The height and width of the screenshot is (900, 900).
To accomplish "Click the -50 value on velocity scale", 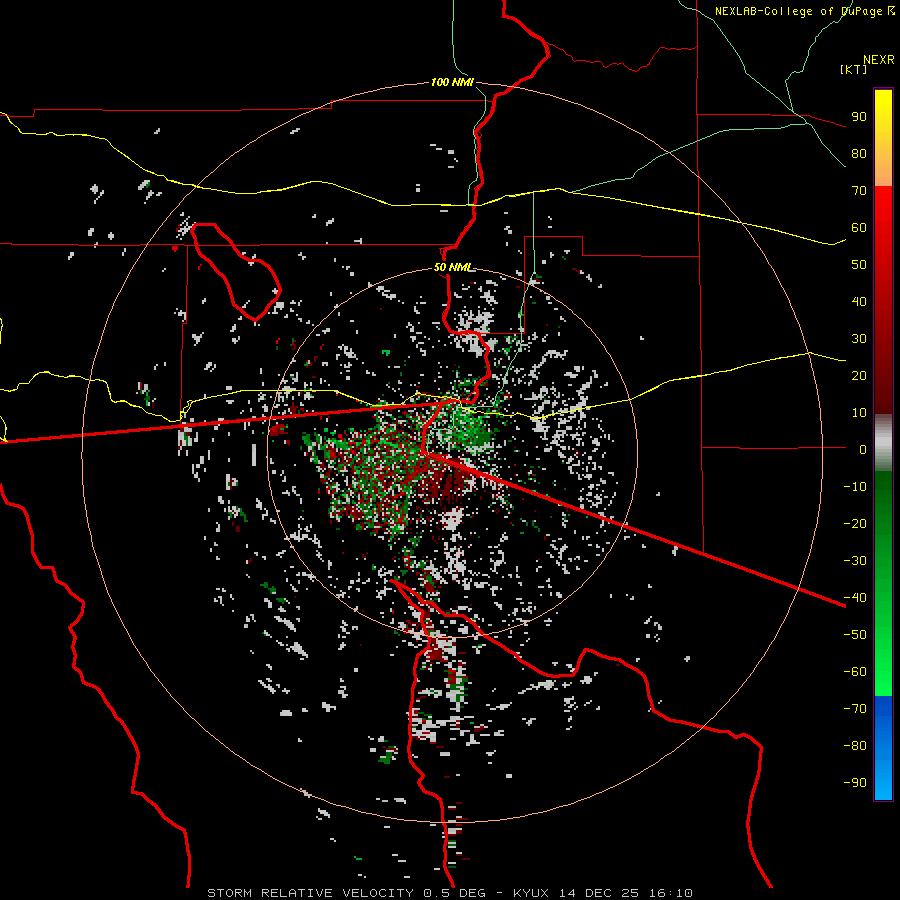I will point(855,634).
